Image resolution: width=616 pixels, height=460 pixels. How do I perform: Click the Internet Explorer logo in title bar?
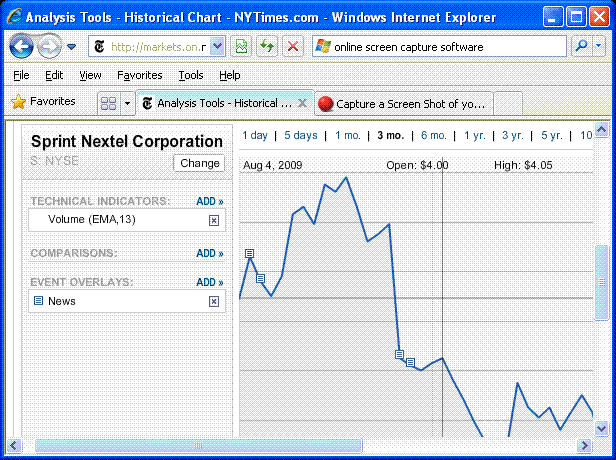14,17
